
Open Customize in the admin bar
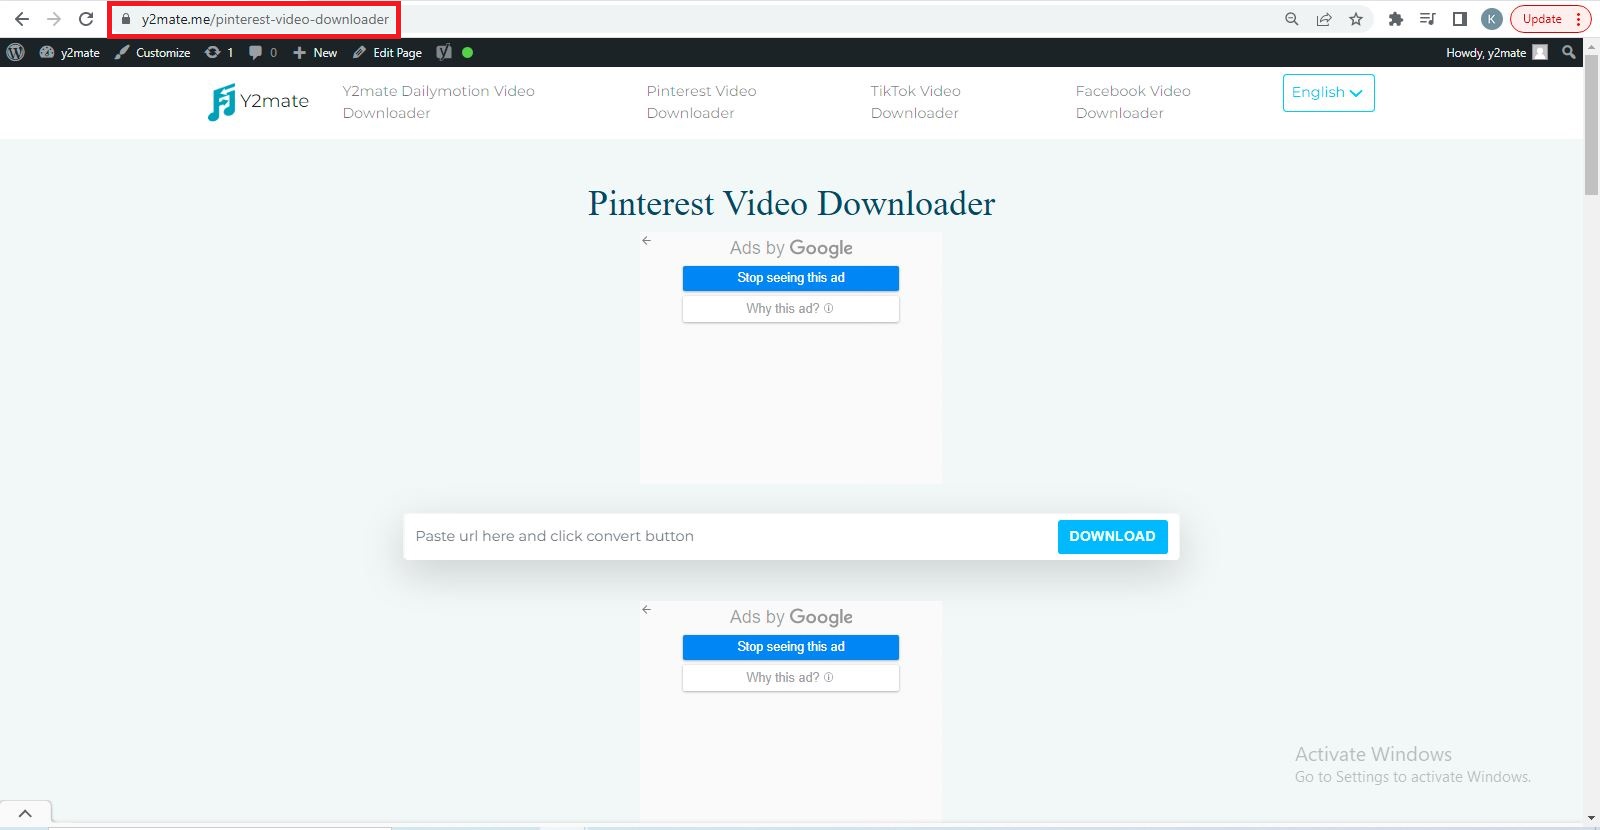153,53
